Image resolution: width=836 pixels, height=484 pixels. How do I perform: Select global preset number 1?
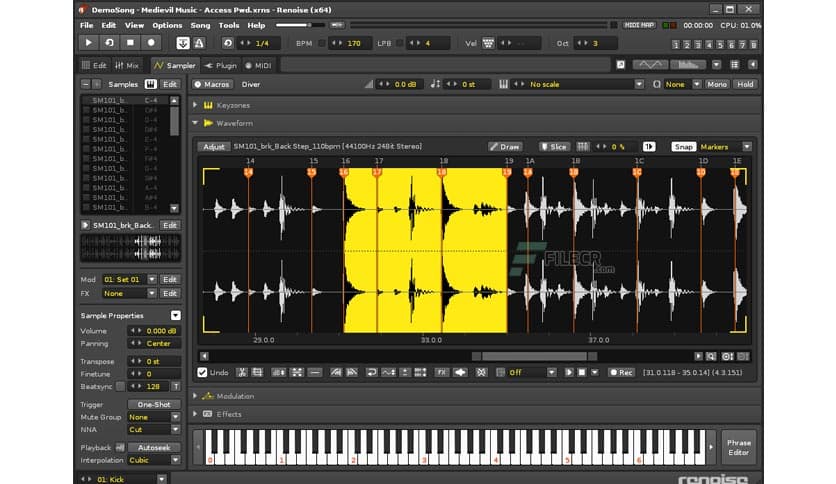(676, 45)
